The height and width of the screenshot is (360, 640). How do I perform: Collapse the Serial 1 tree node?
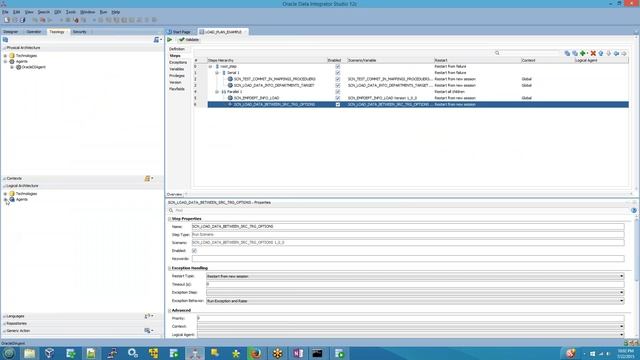tap(217, 73)
